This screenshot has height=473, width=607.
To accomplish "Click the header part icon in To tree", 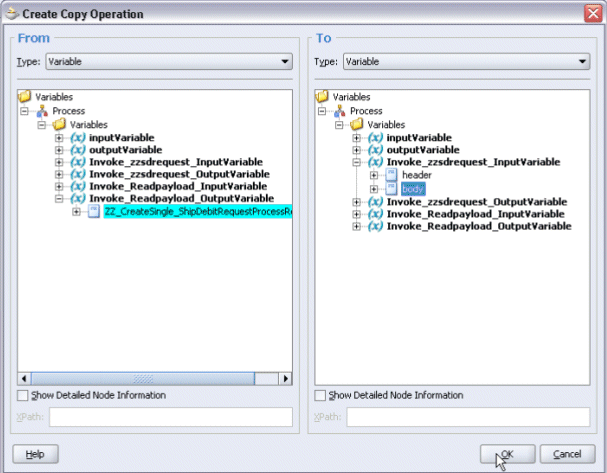I will click(391, 175).
